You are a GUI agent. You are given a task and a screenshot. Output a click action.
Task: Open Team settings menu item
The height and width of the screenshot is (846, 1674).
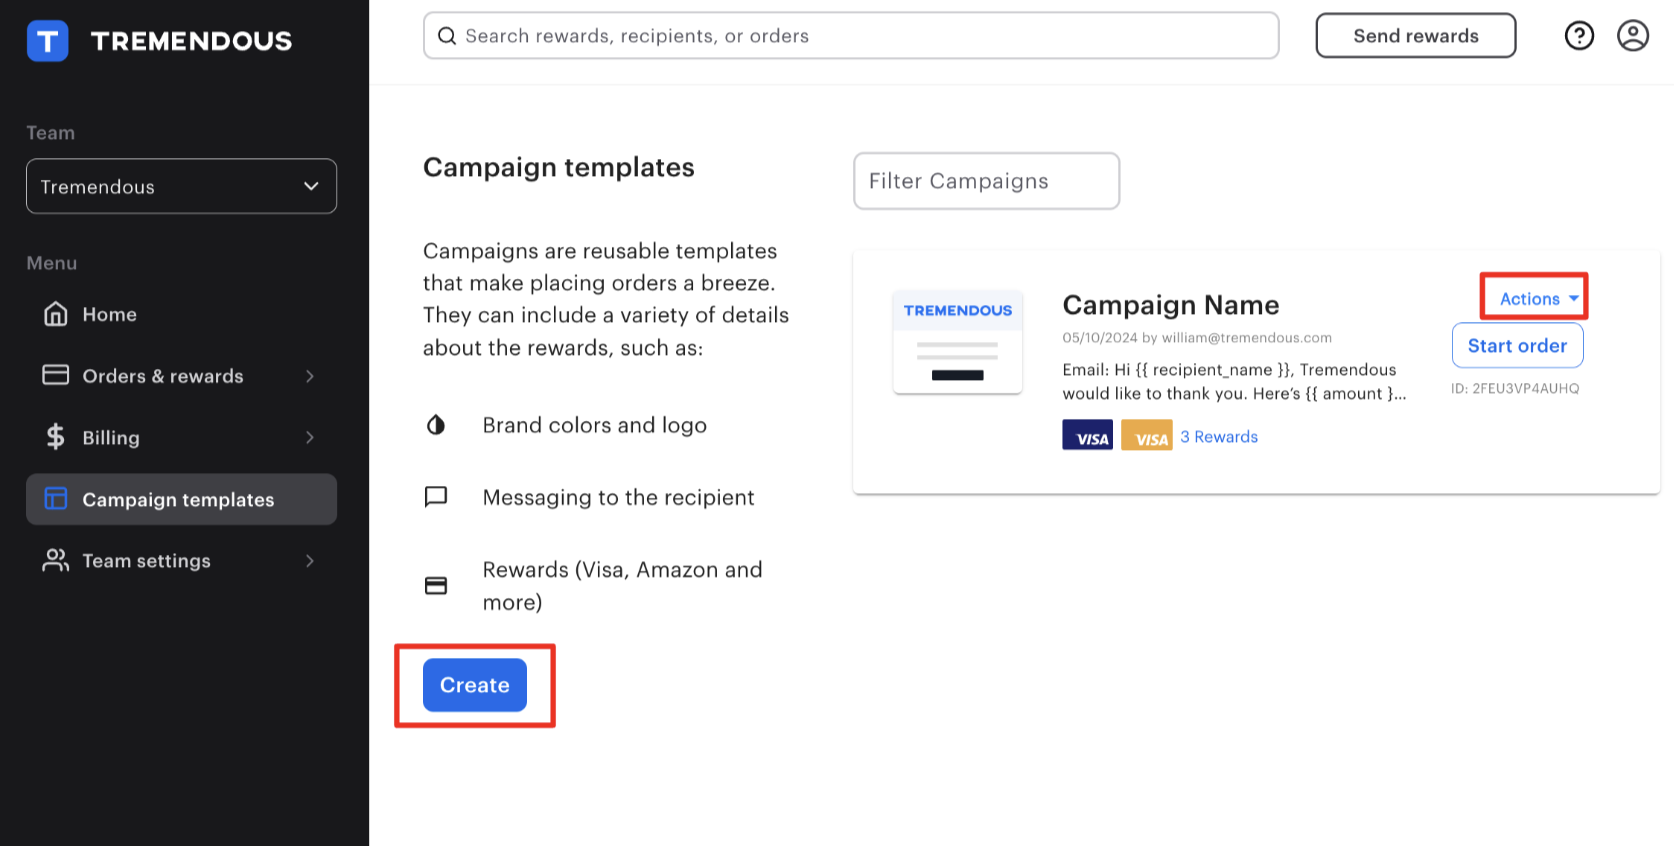coord(181,561)
